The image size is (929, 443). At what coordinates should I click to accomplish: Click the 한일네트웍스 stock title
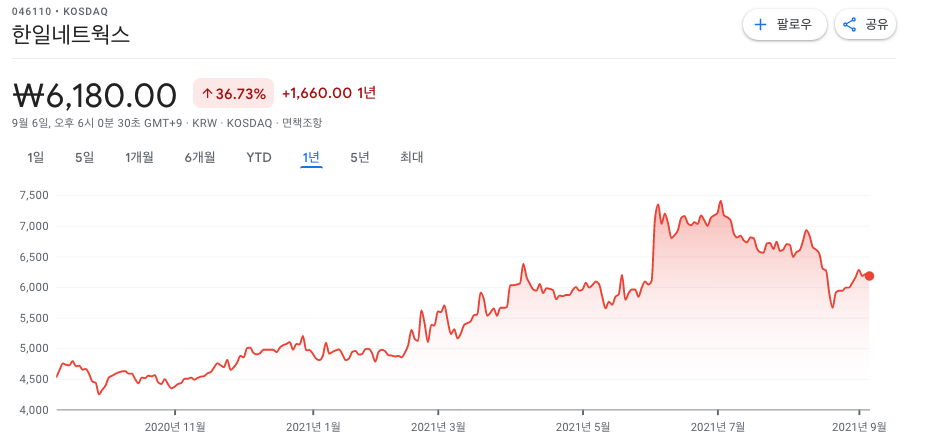pos(71,35)
